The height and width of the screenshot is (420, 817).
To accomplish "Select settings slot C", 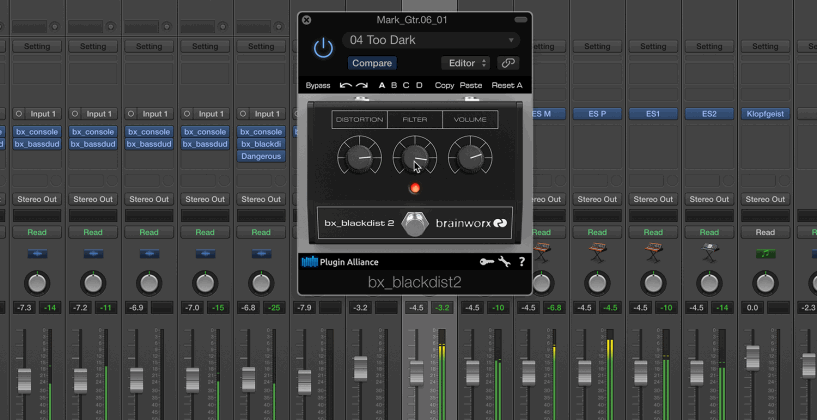I will [x=406, y=85].
